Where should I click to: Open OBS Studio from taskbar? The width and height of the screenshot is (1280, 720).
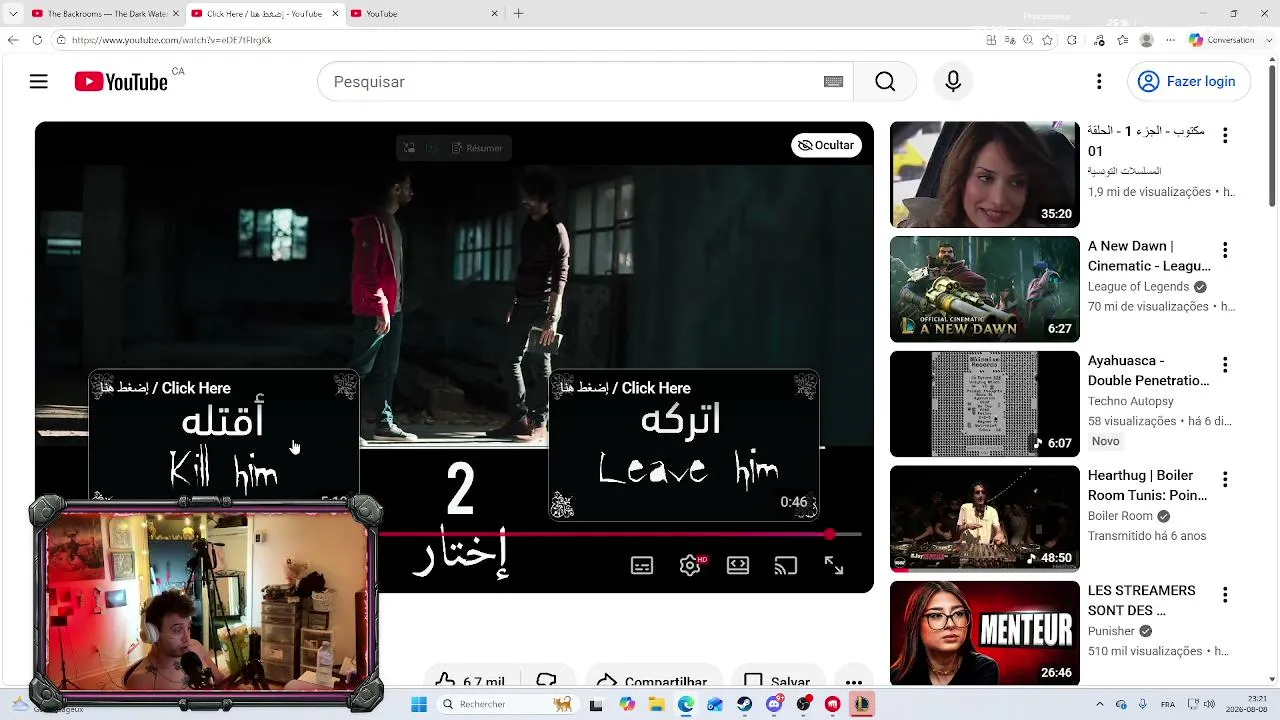[x=803, y=704]
